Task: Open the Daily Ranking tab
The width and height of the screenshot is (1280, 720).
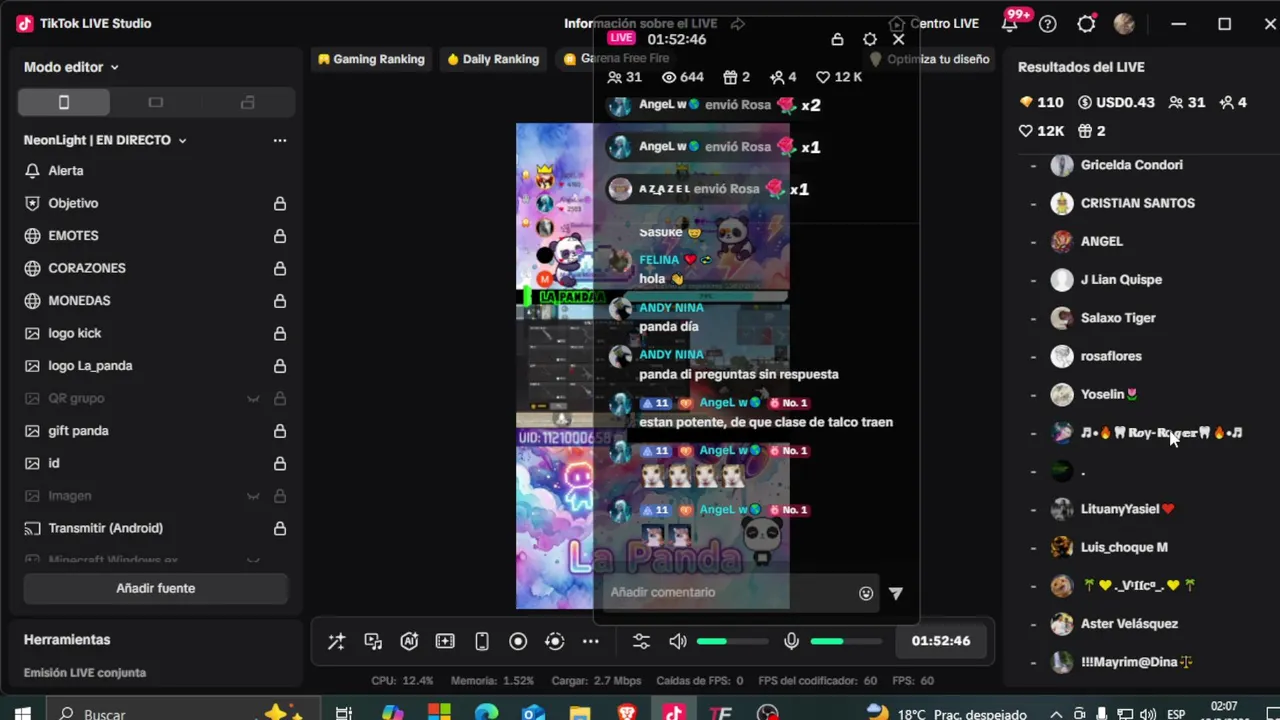Action: pyautogui.click(x=493, y=59)
